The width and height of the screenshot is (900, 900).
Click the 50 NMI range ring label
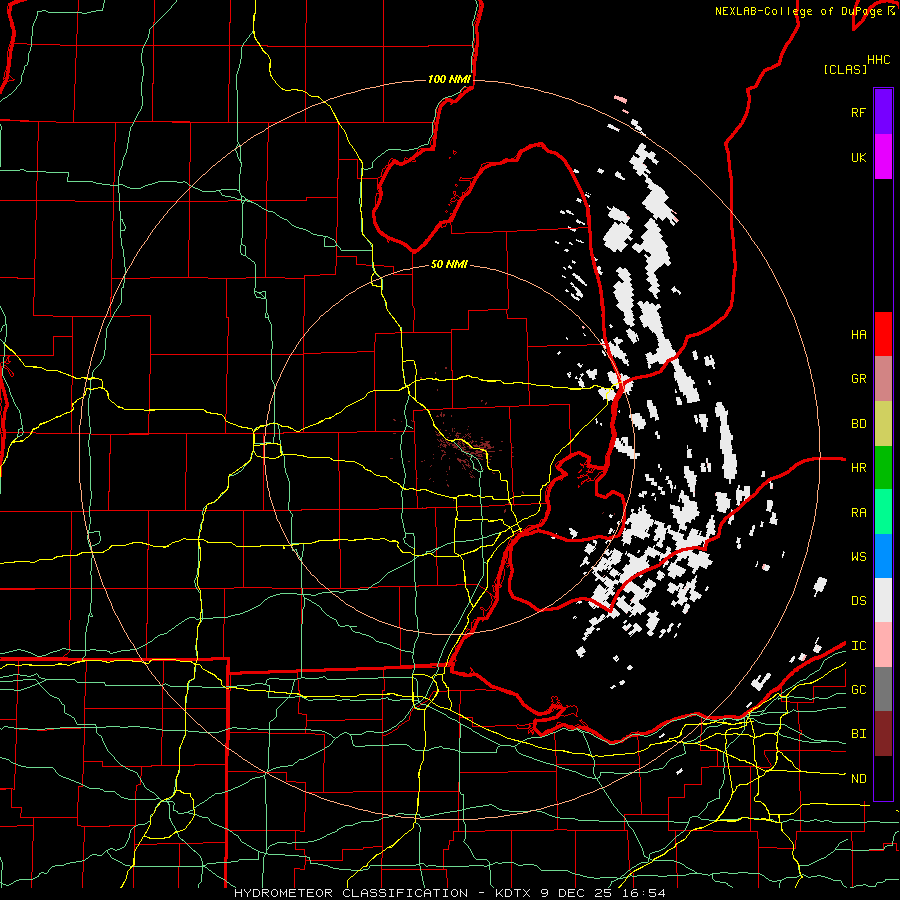(449, 265)
